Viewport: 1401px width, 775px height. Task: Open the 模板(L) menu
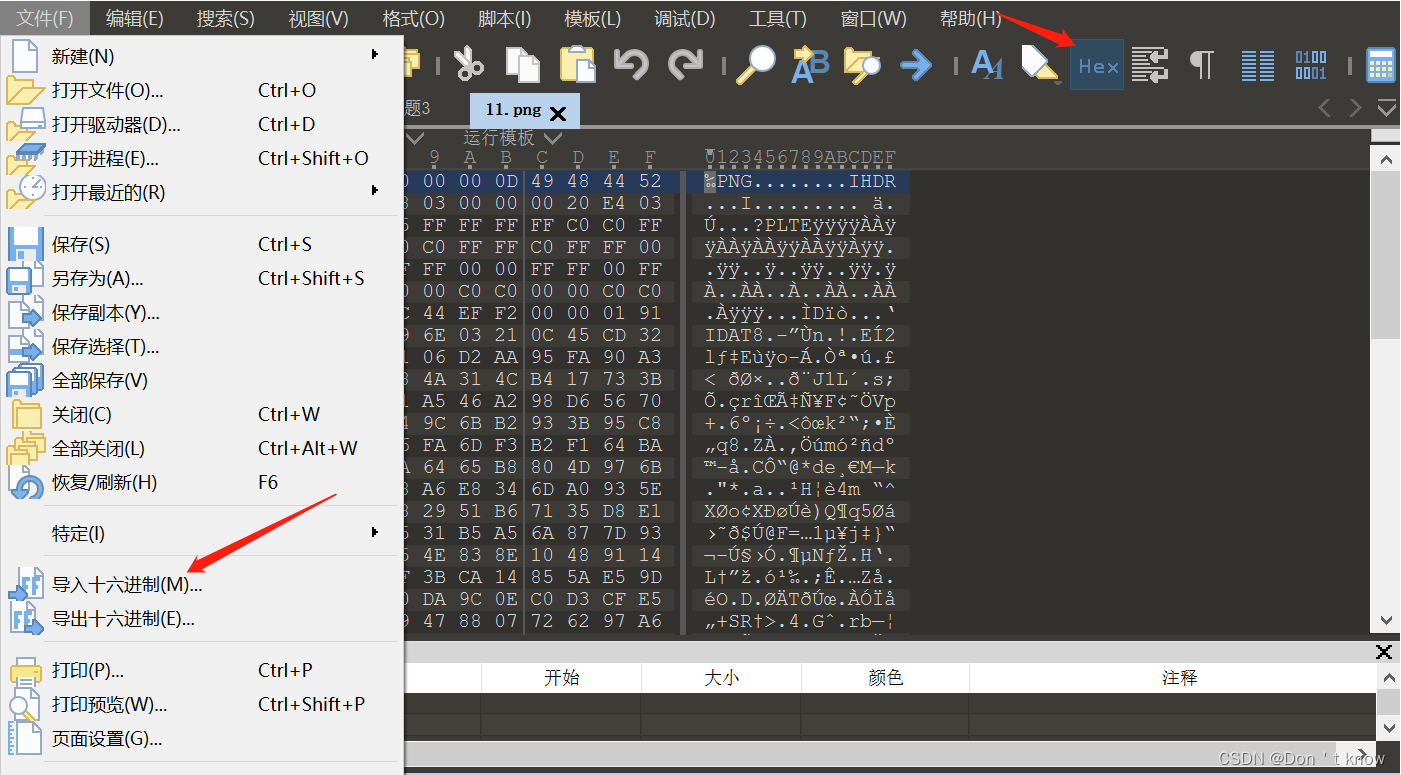(593, 18)
